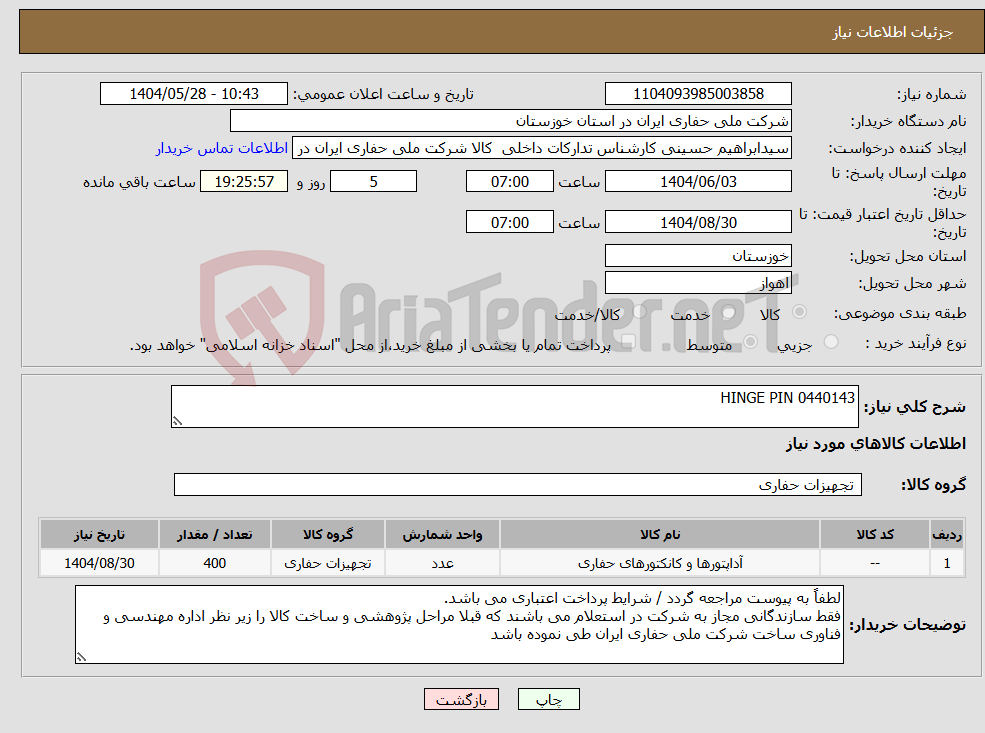Click the buyer notes text area
The width and height of the screenshot is (985, 733).
pos(459,624)
